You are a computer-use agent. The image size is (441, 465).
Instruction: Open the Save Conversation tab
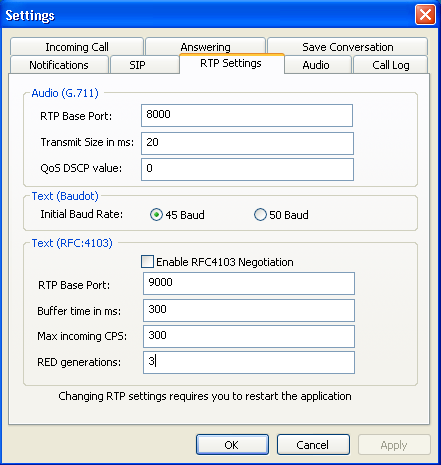(348, 47)
